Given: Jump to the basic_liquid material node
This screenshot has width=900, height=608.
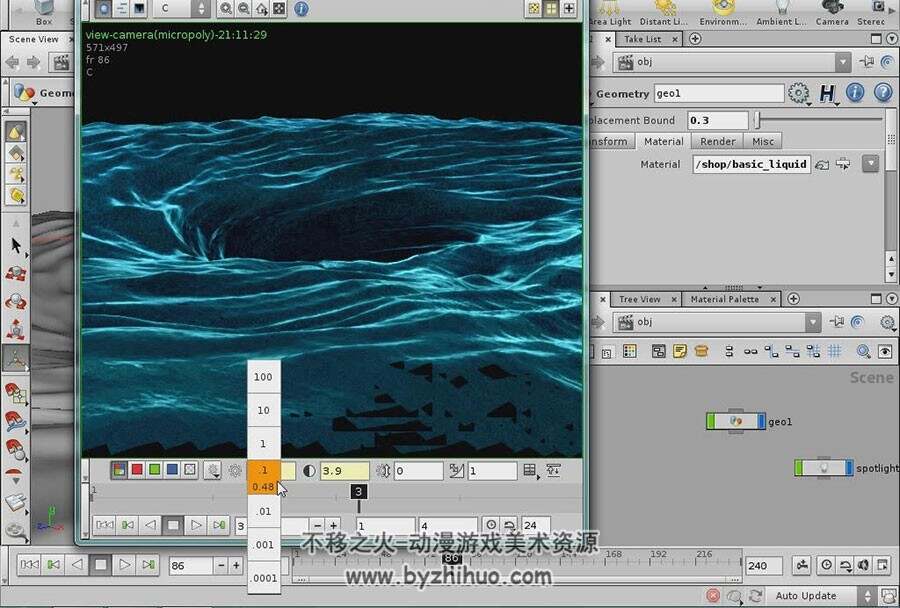Looking at the screenshot, I should click(x=822, y=165).
